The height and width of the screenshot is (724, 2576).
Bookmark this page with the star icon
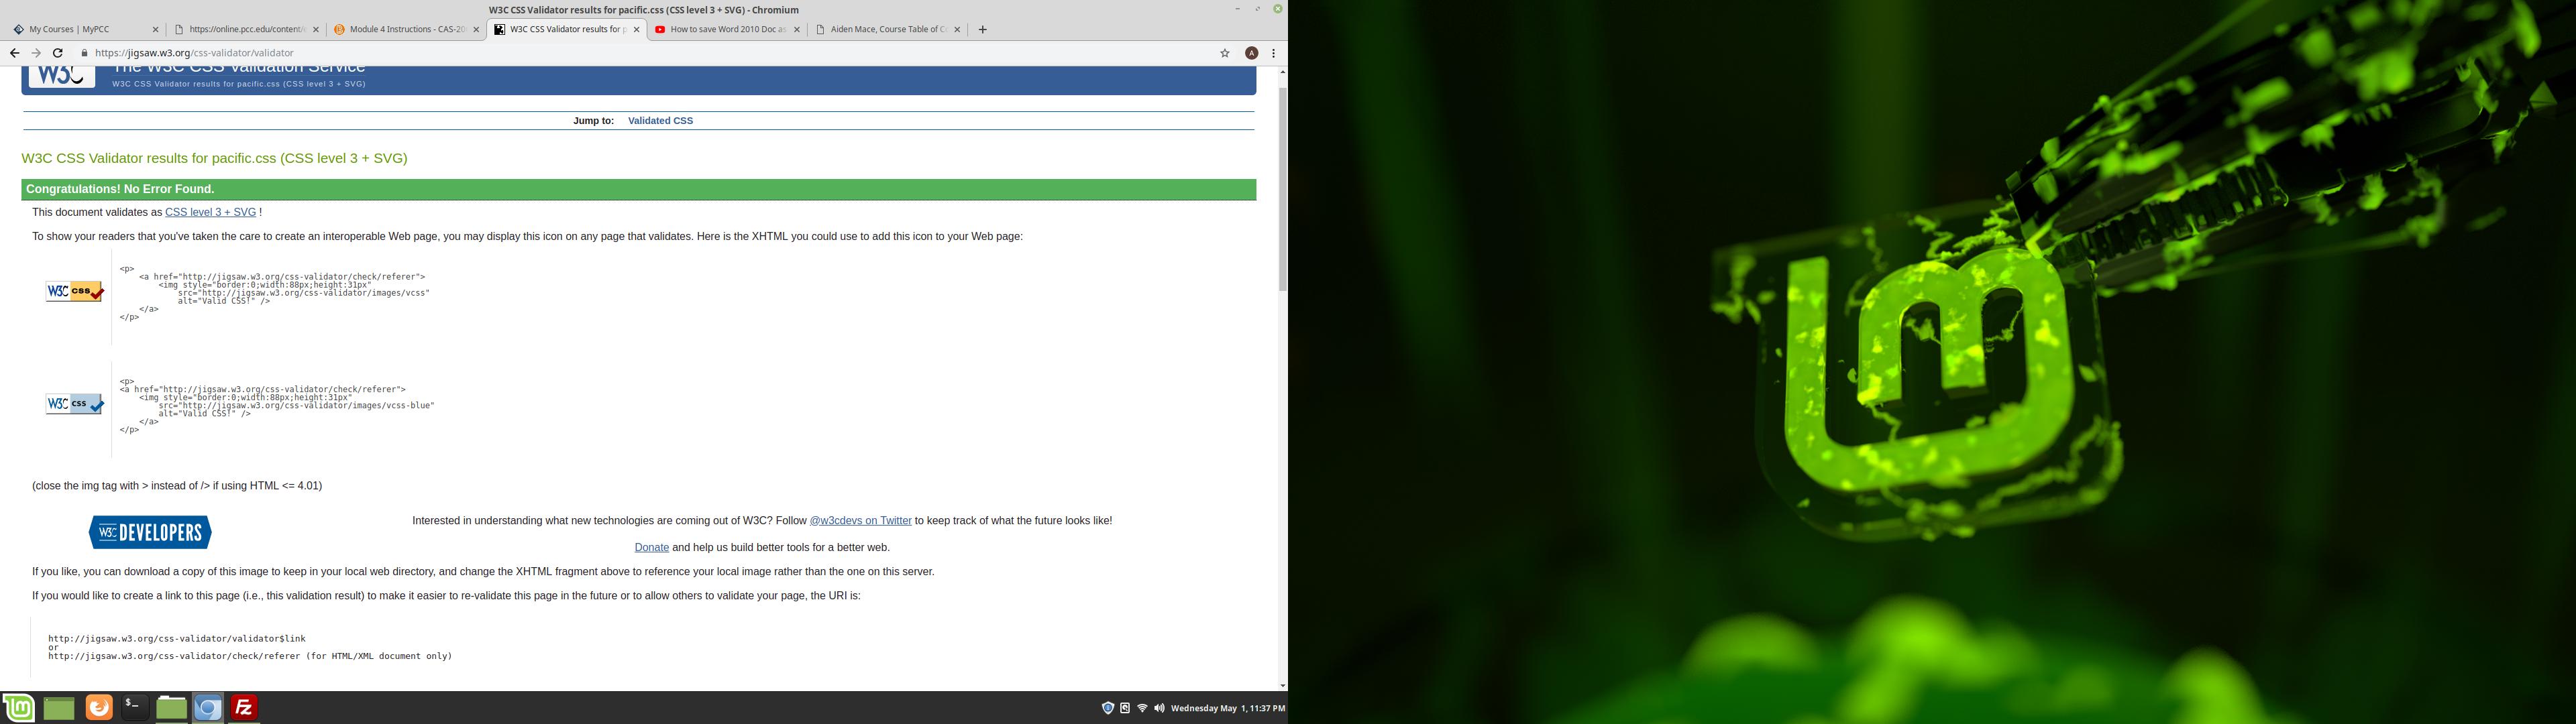tap(1224, 53)
